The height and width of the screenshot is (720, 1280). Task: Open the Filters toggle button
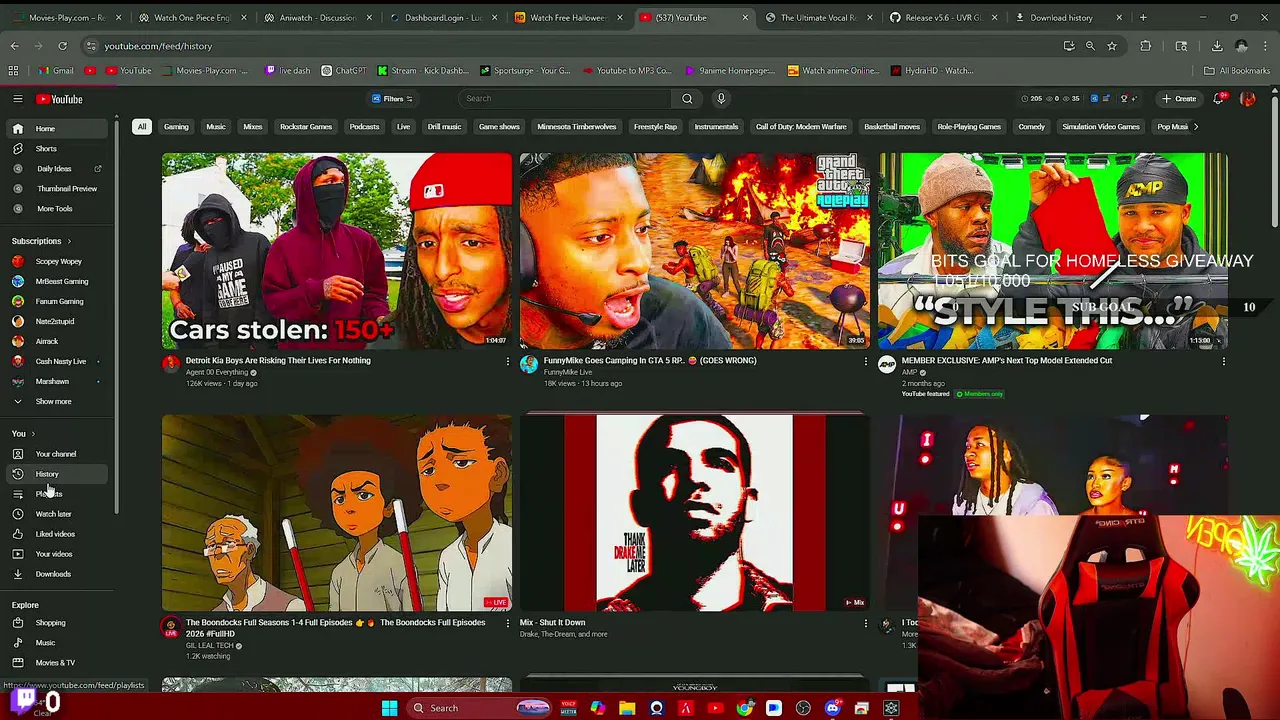coord(392,99)
